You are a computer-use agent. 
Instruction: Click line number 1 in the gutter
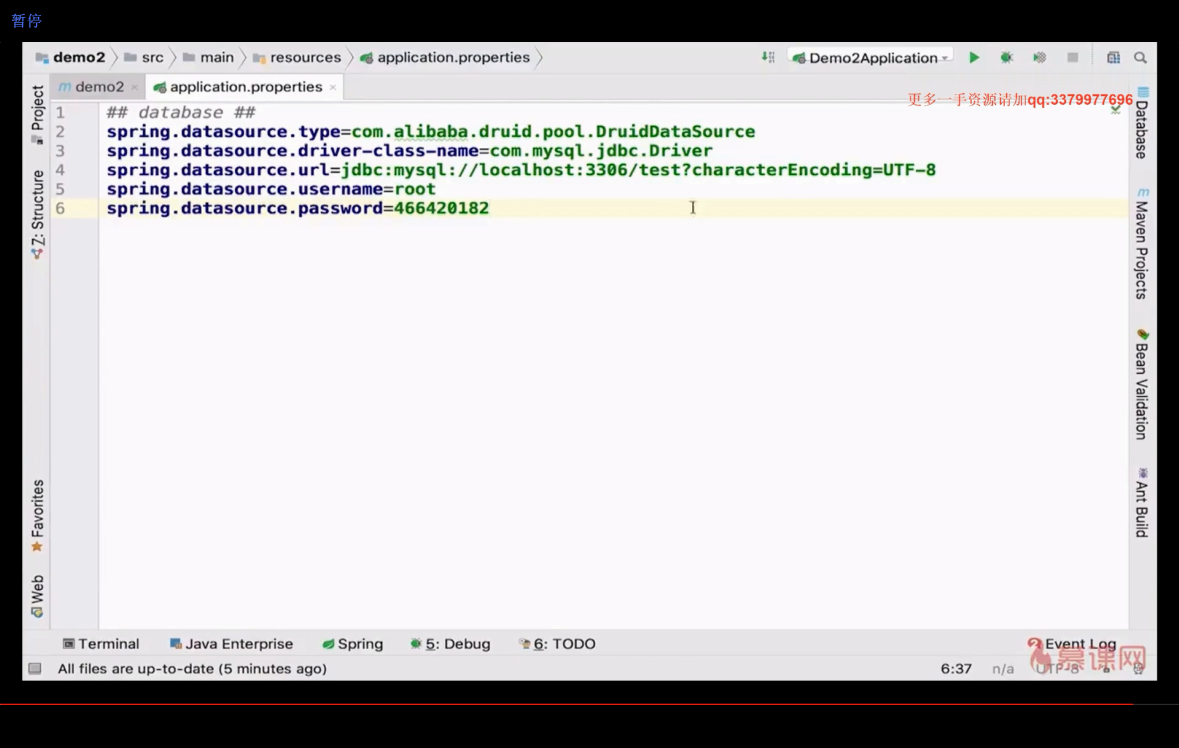coord(60,113)
